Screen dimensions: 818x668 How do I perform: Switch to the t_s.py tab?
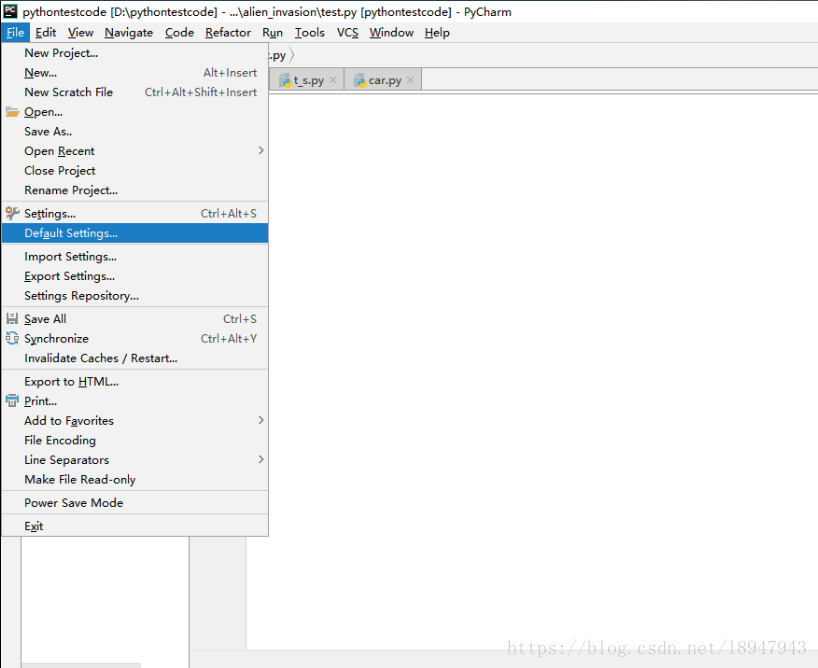[x=307, y=80]
